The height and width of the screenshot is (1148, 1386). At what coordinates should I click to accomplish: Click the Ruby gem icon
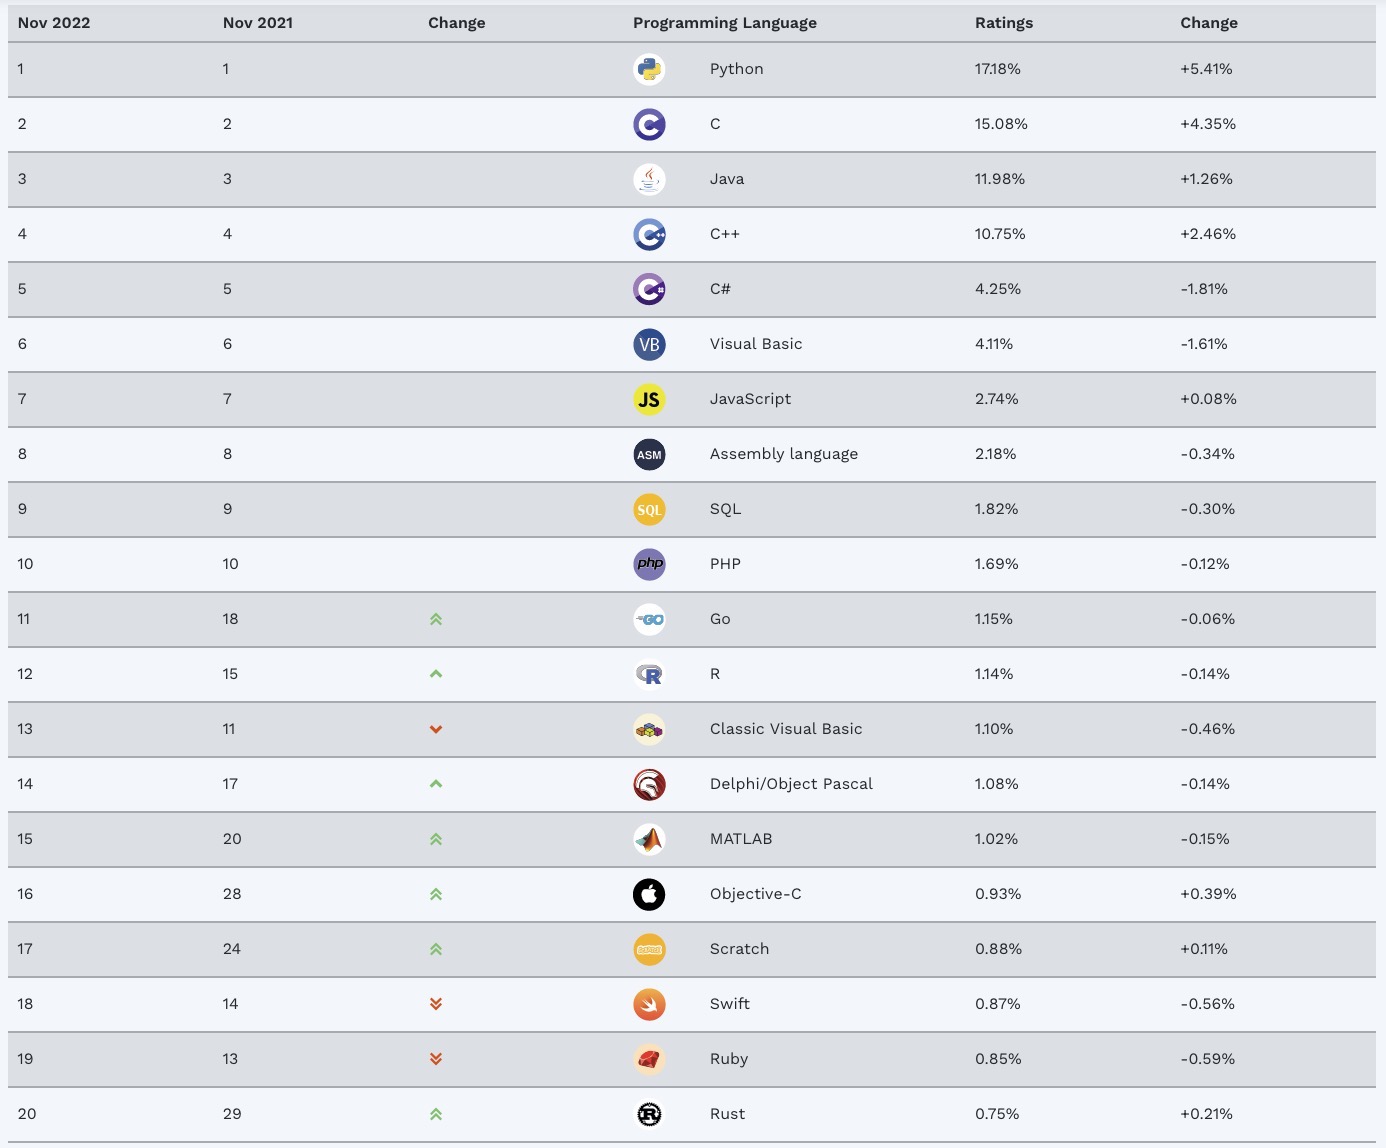(649, 1059)
